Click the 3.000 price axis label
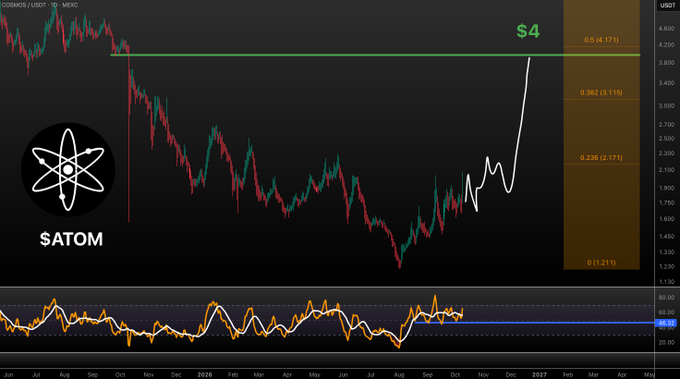Screen dimensions: 680x379 tap(666, 106)
